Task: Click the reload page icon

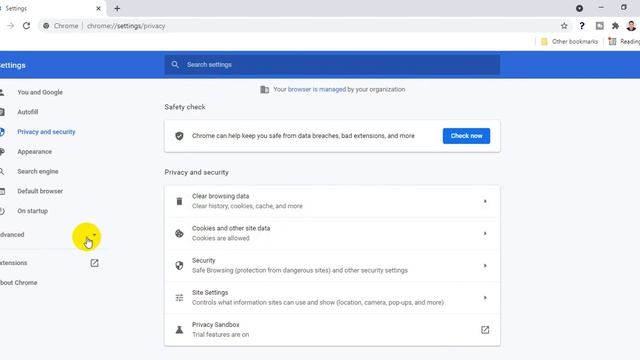Action: pyautogui.click(x=27, y=26)
